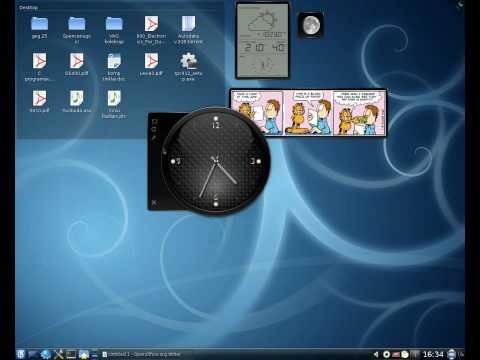Viewport: 480px width, 360px height.
Task: Open the Garfield comic strip widget
Action: click(308, 113)
